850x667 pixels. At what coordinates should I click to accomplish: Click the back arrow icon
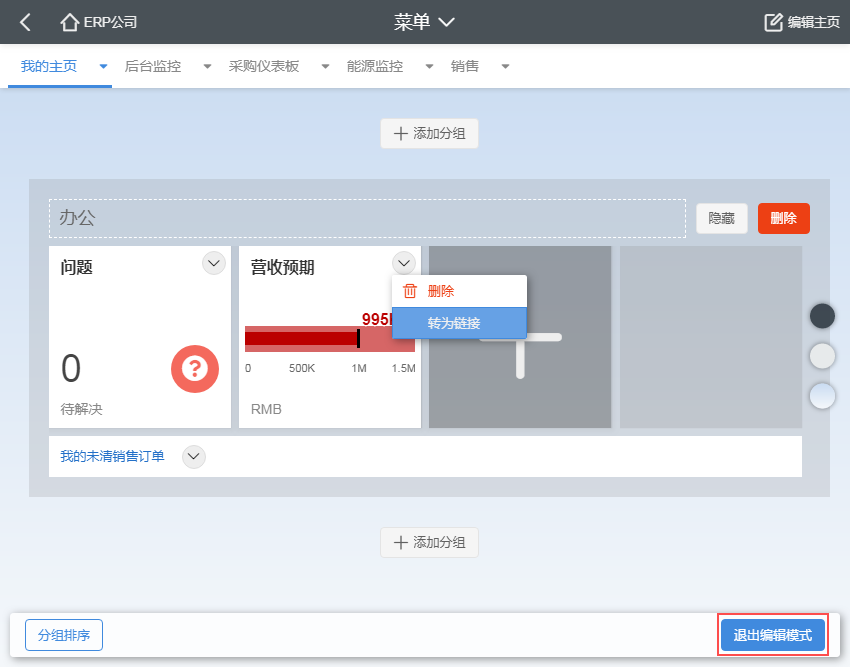point(26,22)
